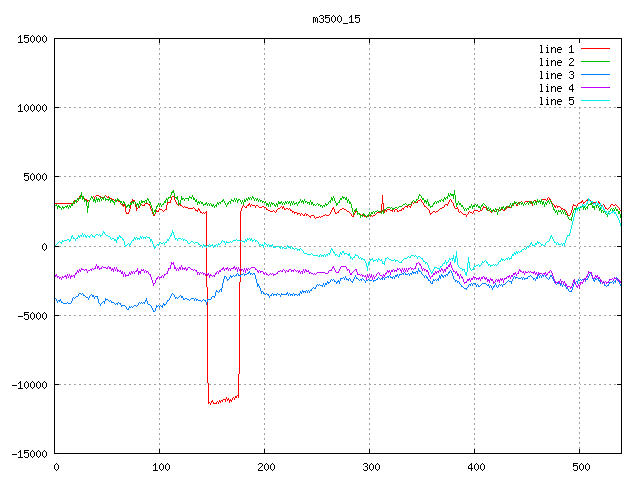Click the 15000 y-axis tick label
Image resolution: width=640 pixels, height=480 pixels.
coord(32,39)
